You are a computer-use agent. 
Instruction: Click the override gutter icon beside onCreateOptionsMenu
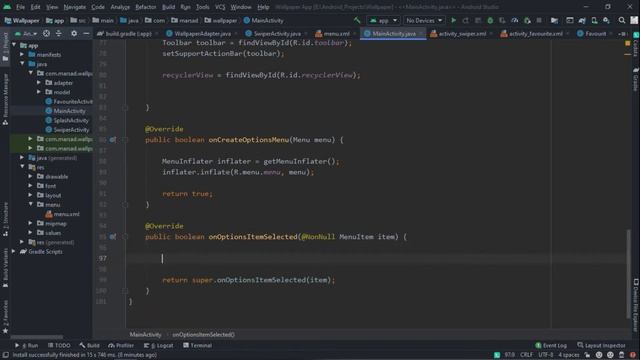113,140
